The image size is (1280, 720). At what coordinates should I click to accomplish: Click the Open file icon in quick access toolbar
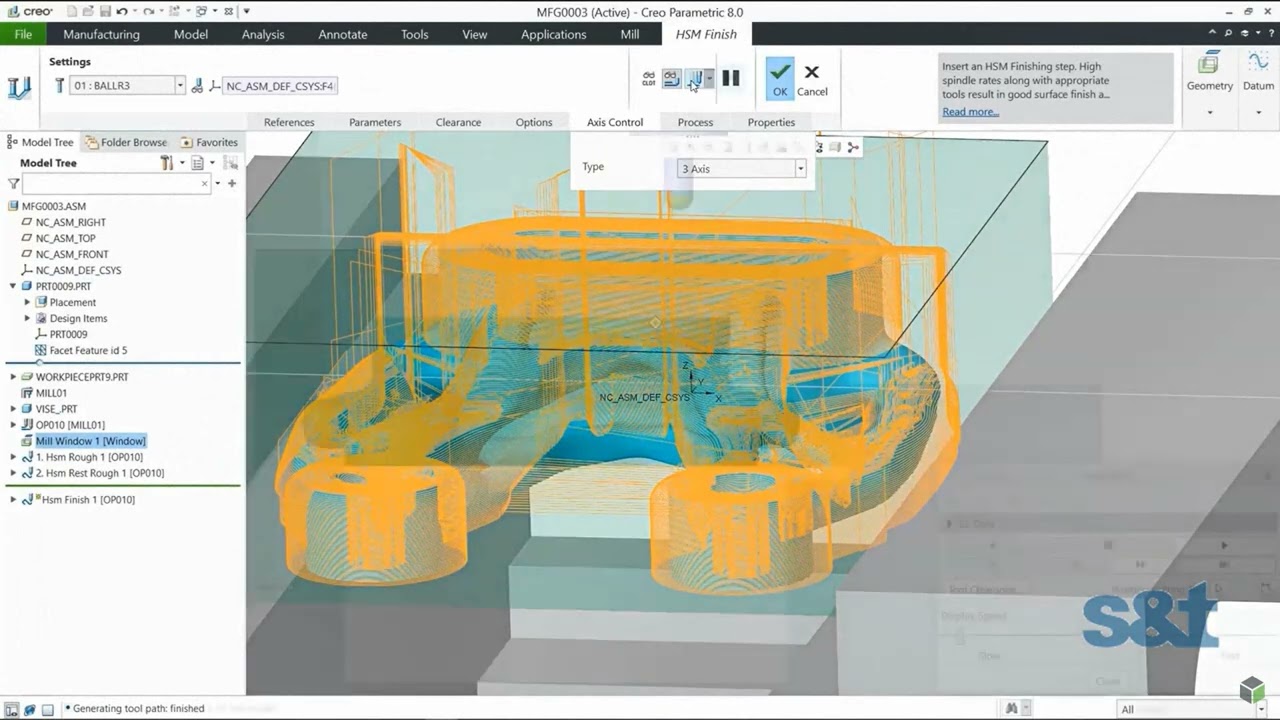click(88, 12)
